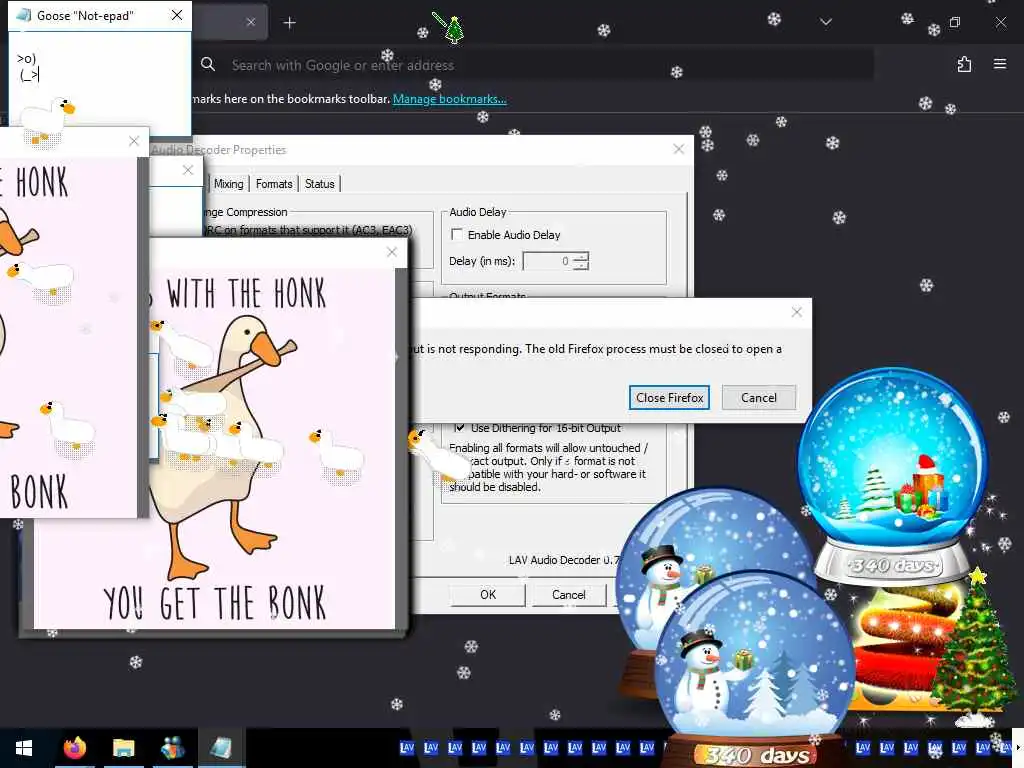Click the people messenger taskbar icon
1024x768 pixels.
click(172, 748)
